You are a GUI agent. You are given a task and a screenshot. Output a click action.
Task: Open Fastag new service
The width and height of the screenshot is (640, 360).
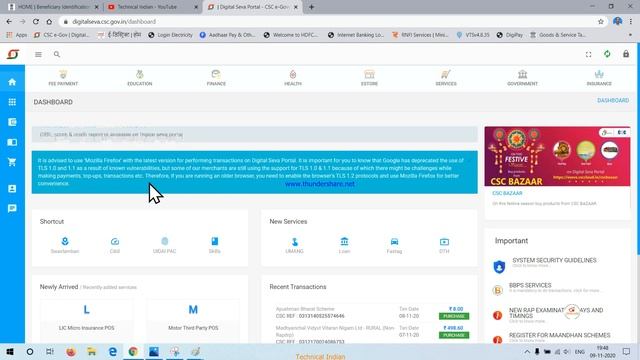394,245
